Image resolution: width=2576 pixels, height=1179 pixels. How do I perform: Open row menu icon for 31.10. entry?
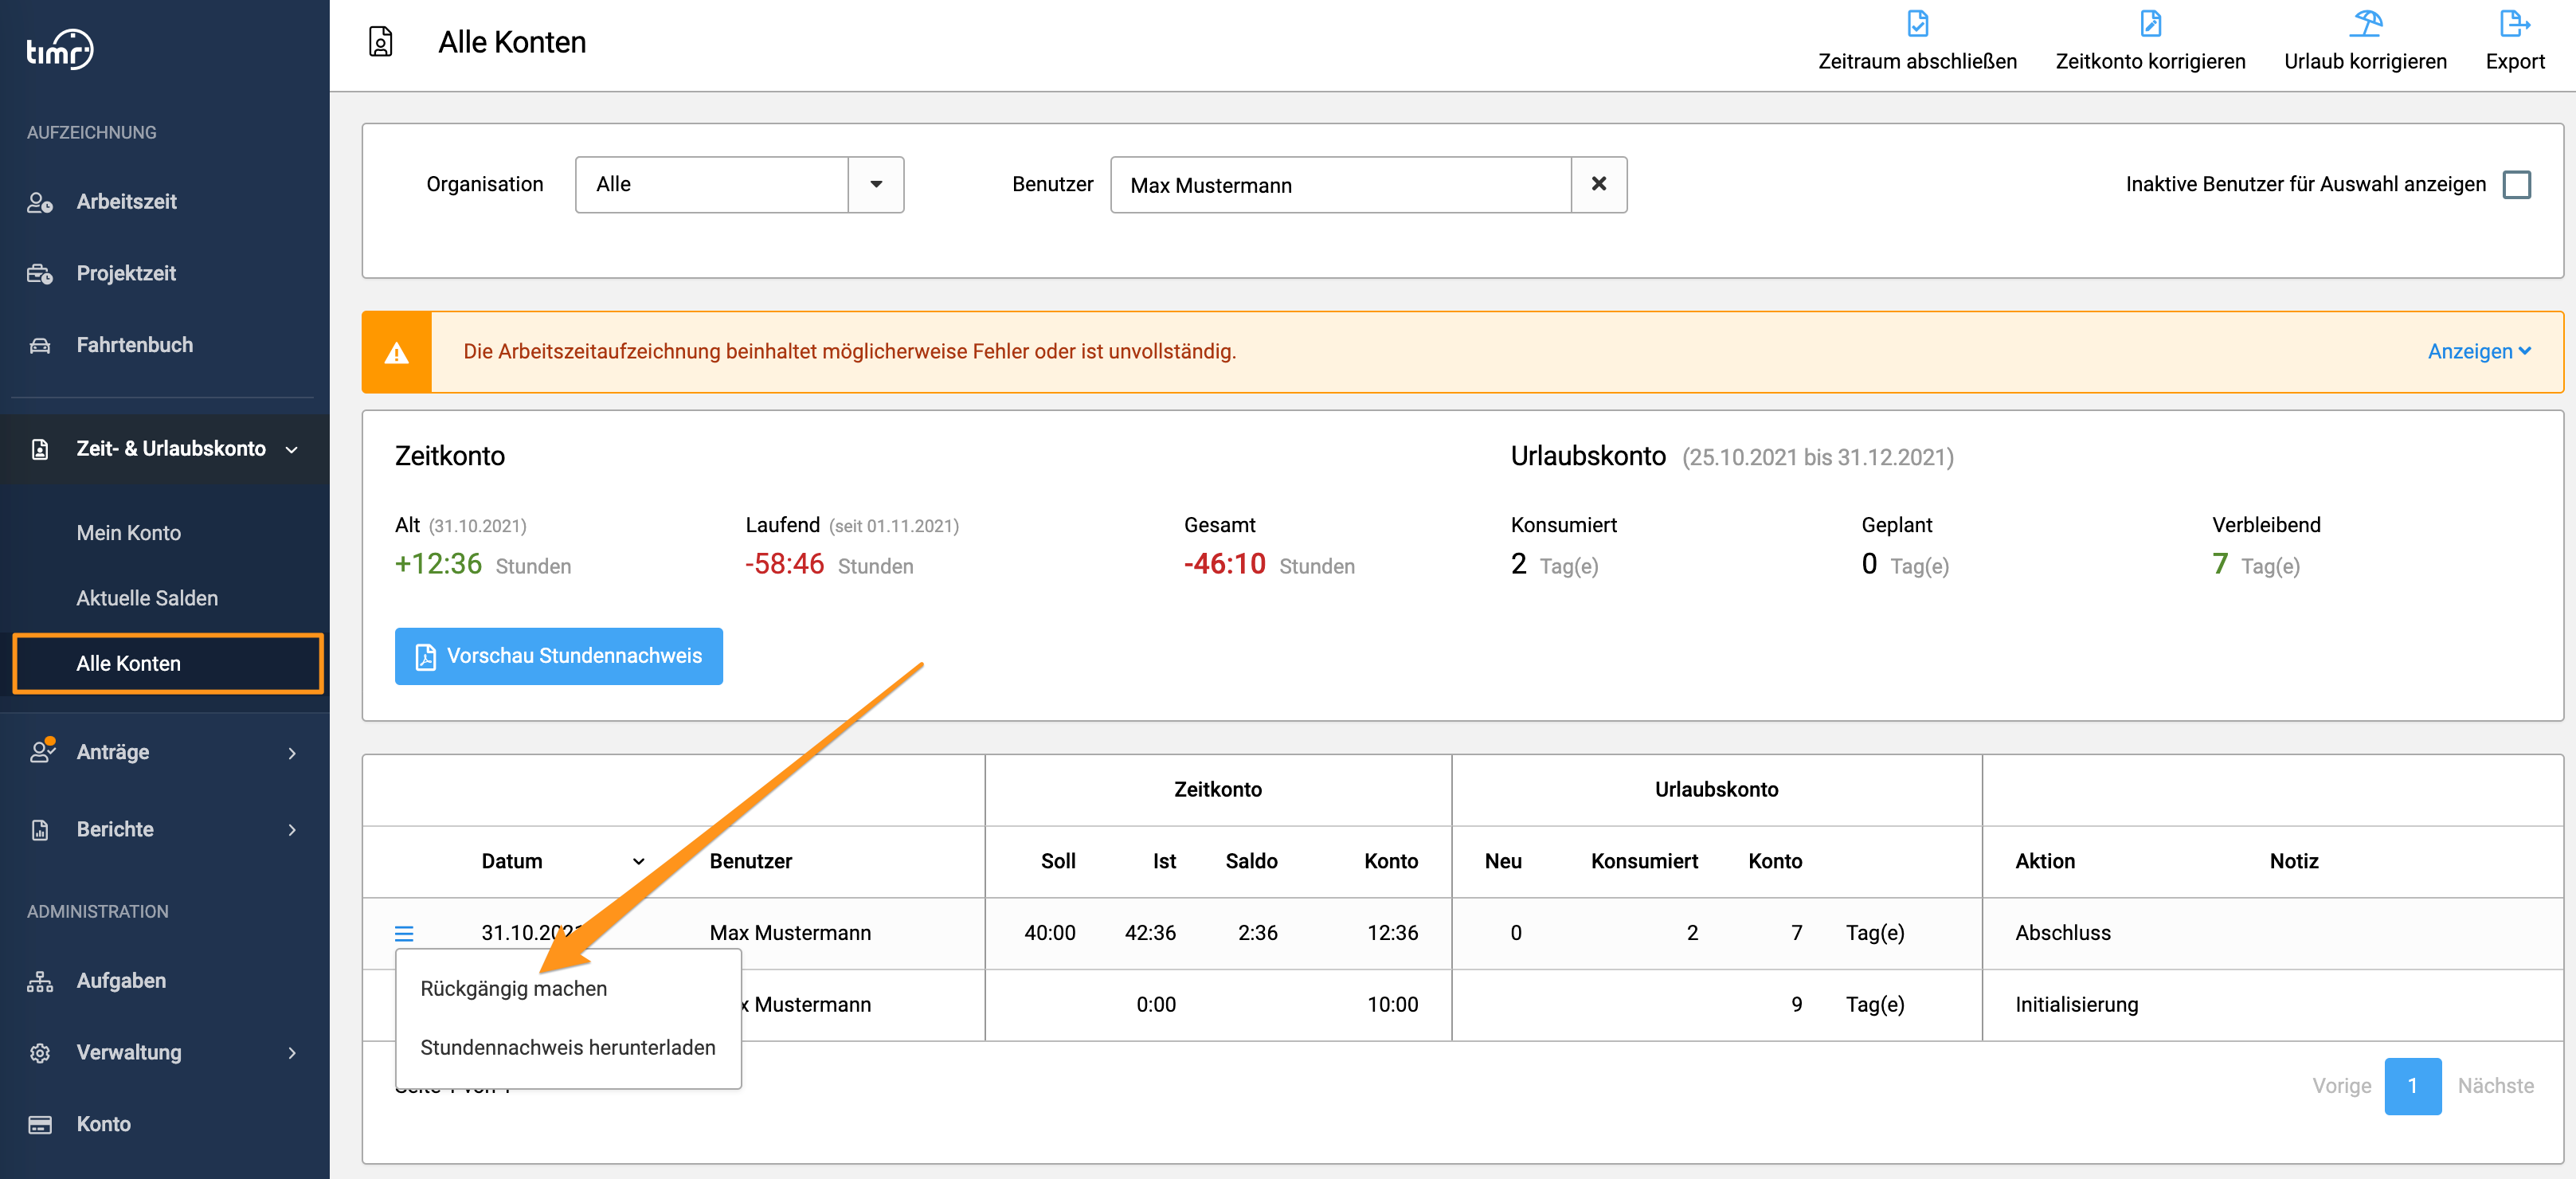[x=404, y=933]
